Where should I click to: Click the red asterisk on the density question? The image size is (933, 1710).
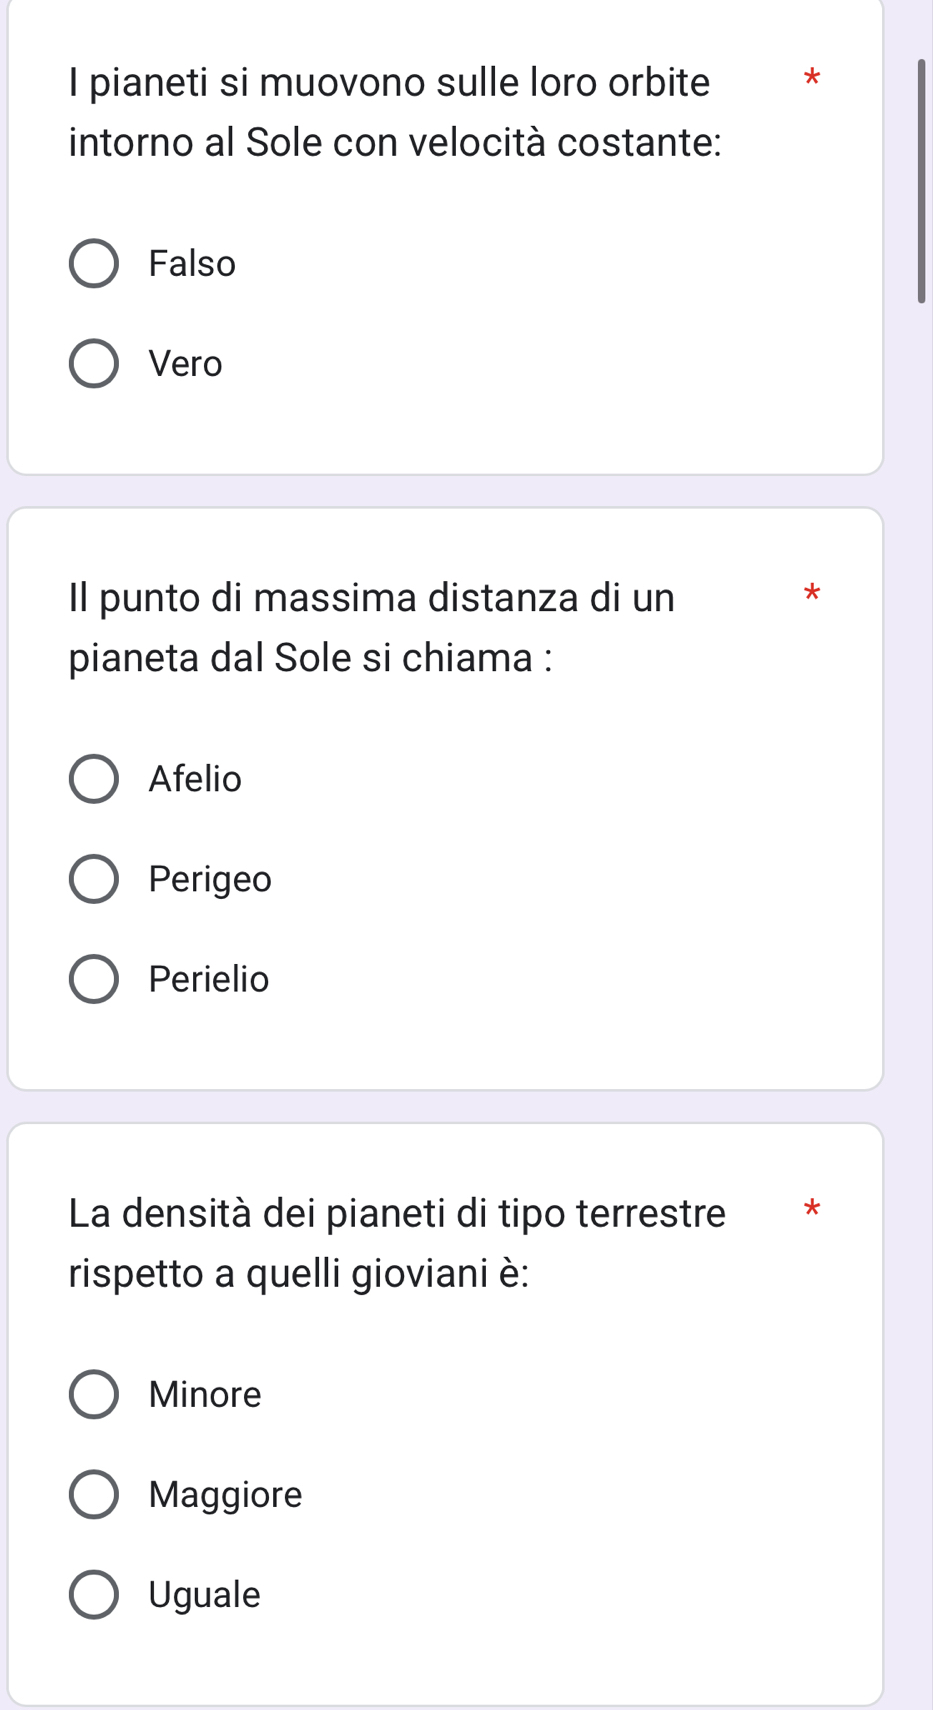[x=811, y=1210]
